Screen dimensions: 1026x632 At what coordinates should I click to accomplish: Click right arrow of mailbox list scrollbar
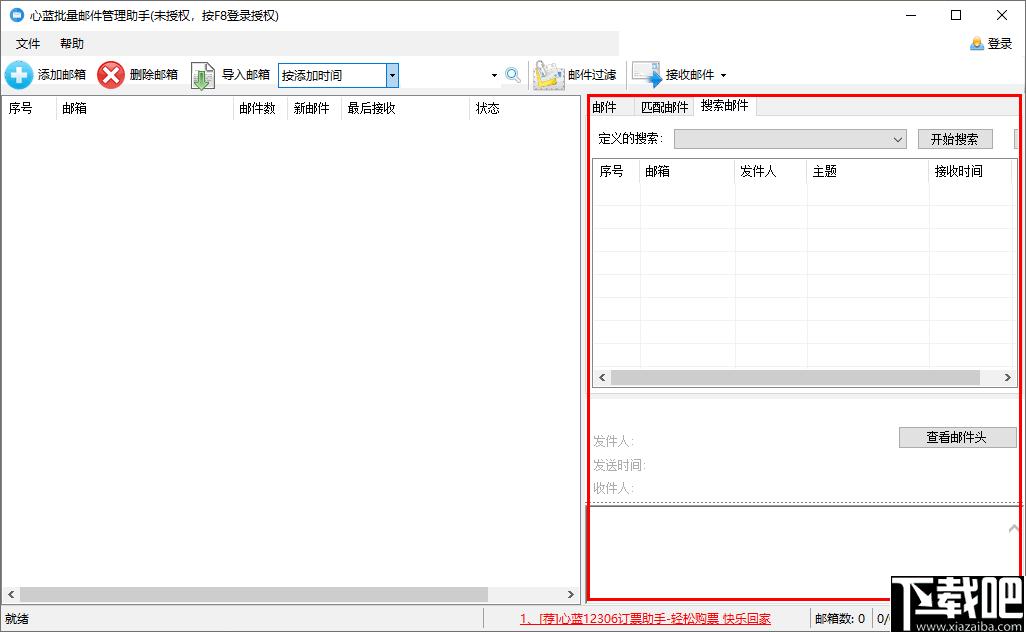[x=570, y=594]
